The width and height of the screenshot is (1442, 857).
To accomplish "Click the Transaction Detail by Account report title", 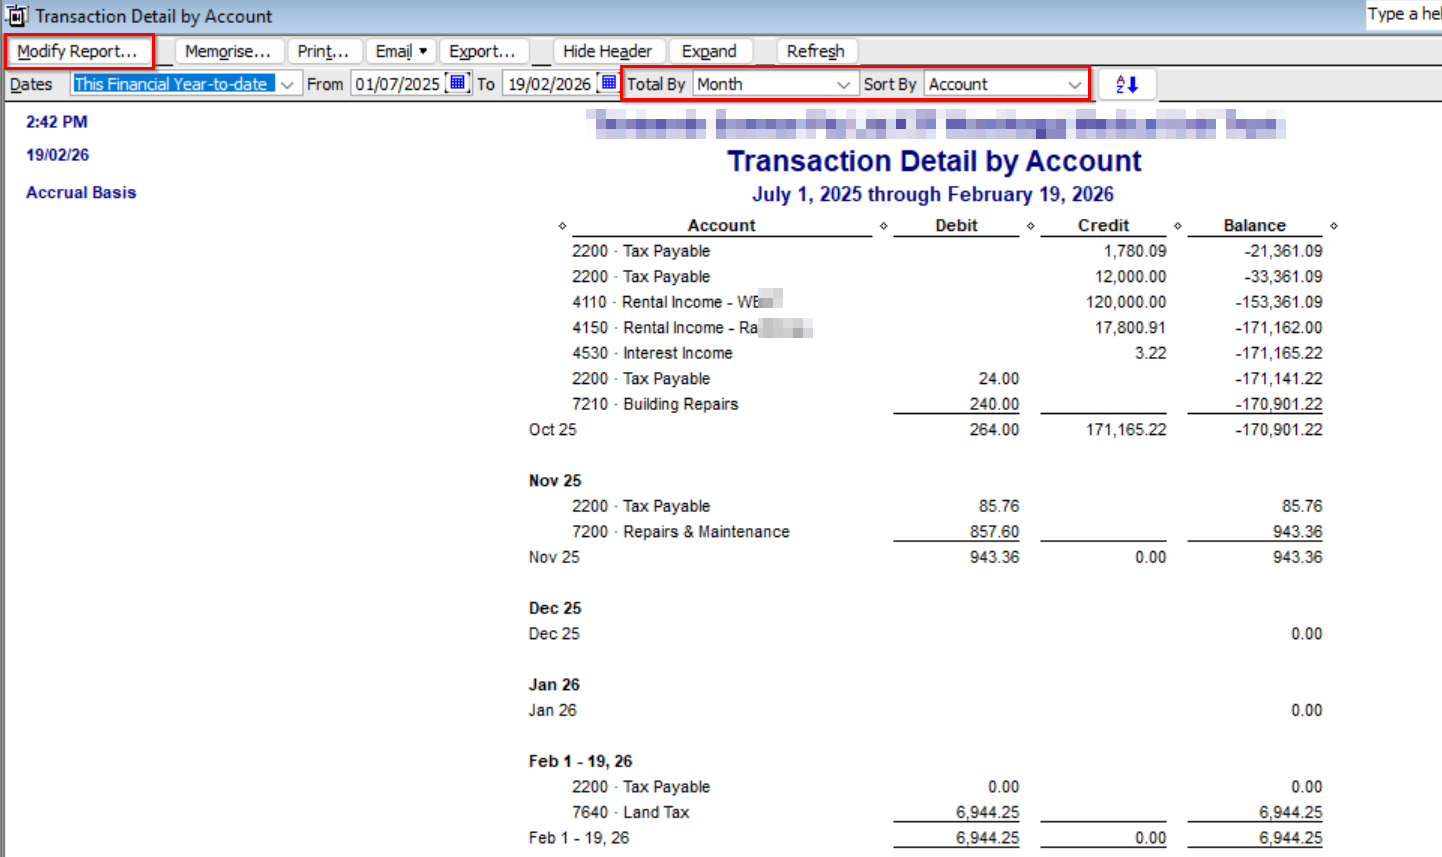I will pyautogui.click(x=934, y=161).
